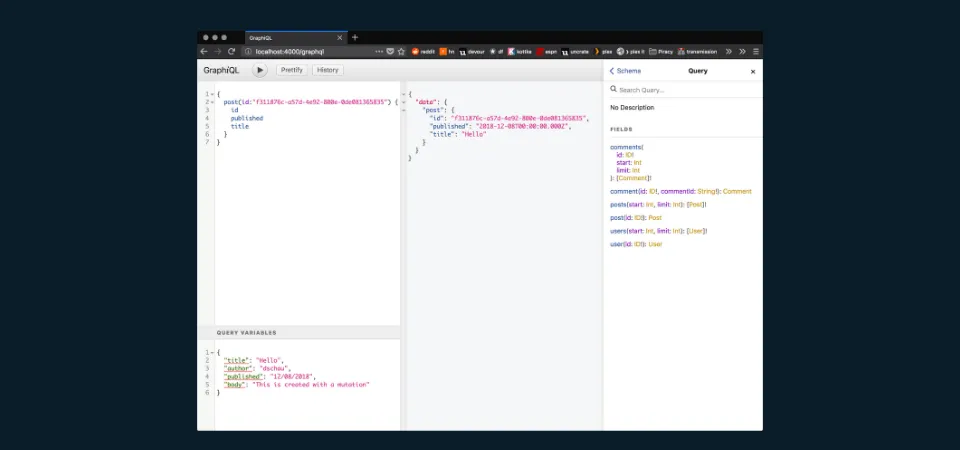Go back to Schema in docs panel

pyautogui.click(x=626, y=71)
